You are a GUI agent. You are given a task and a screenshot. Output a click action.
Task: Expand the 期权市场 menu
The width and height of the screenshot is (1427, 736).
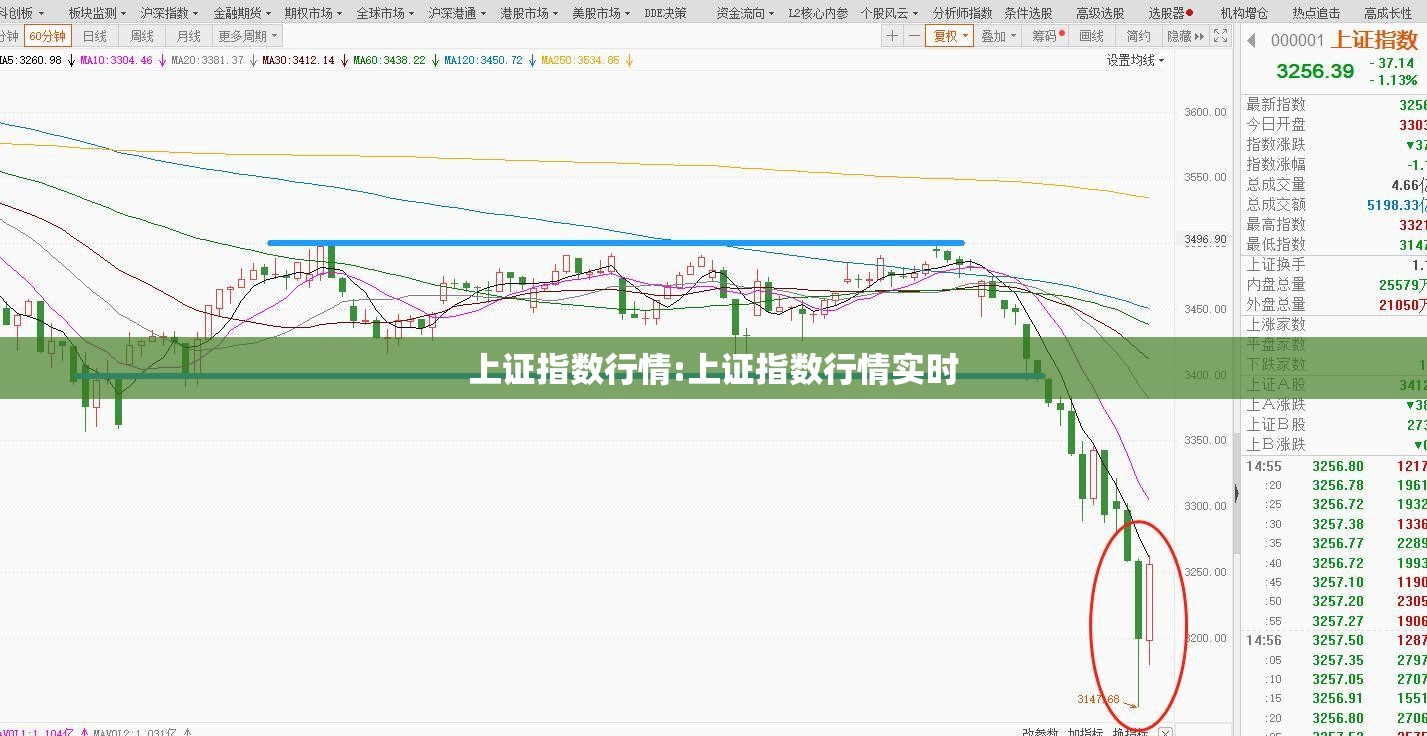point(313,13)
